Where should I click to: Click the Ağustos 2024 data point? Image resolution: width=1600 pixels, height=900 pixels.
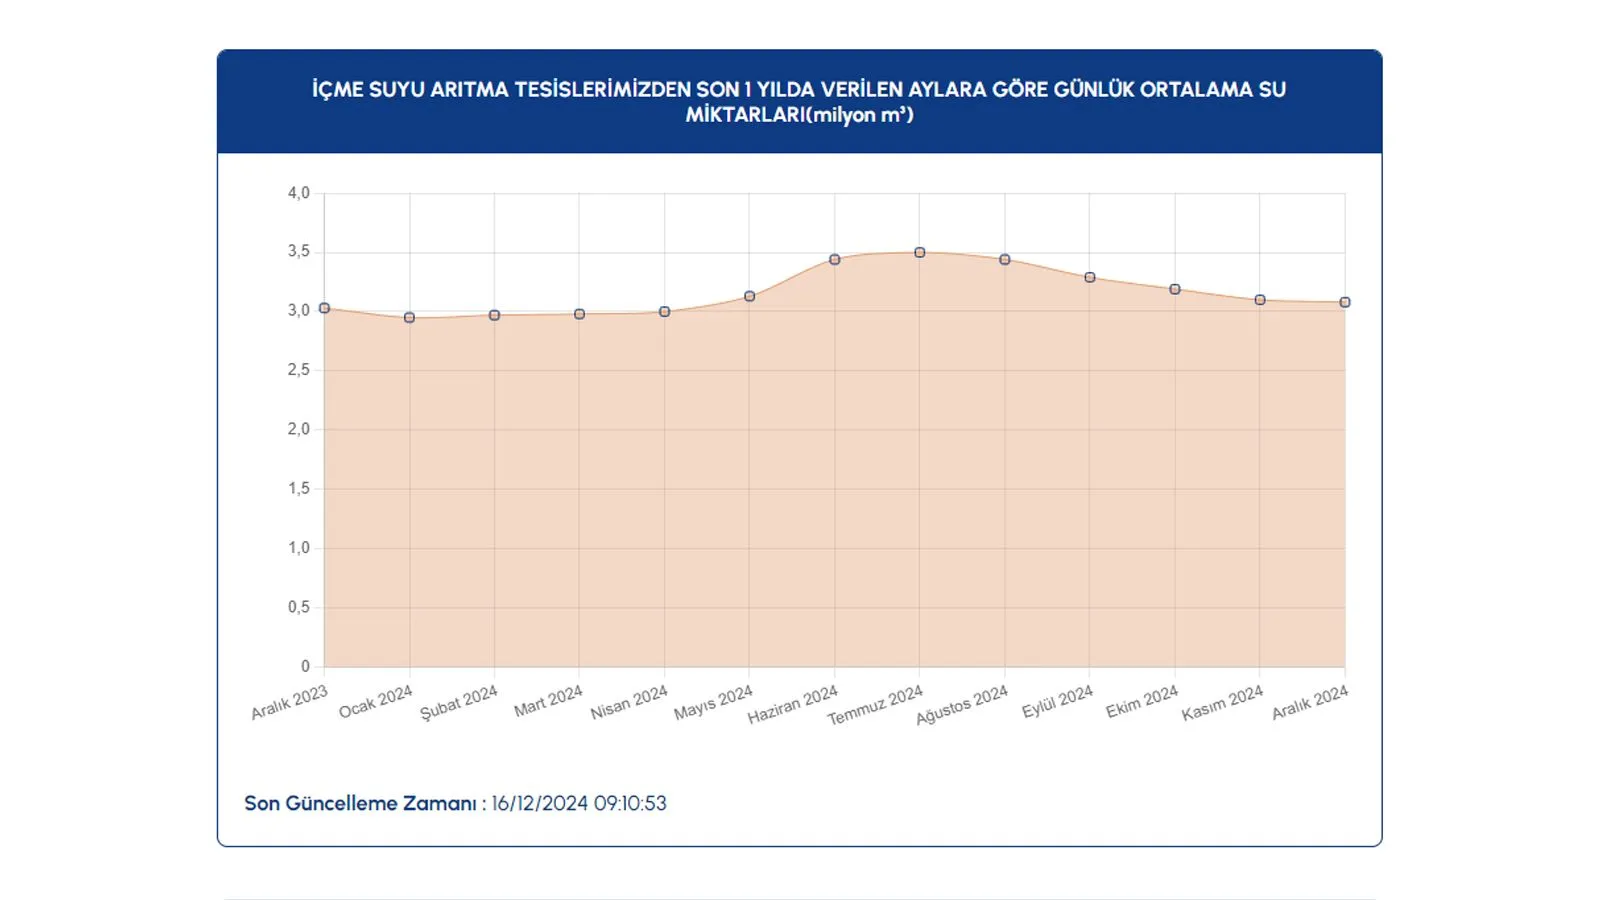pos(1004,259)
